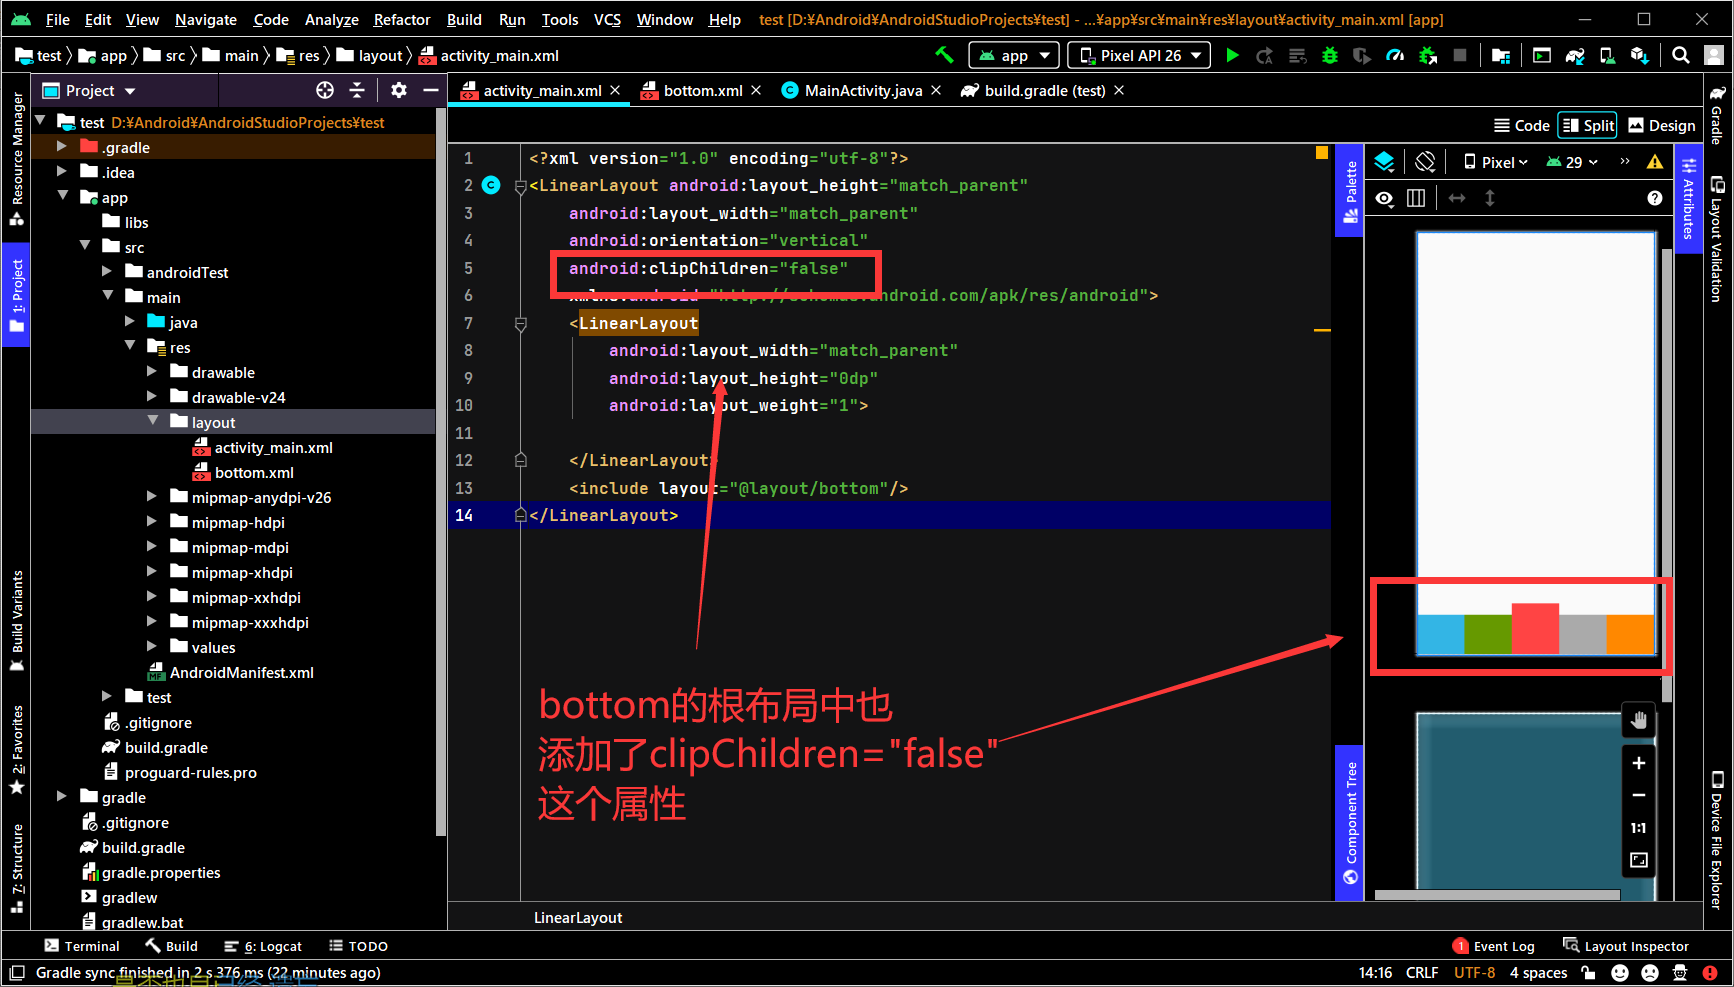Hide the Project panel with minus icon
The height and width of the screenshot is (987, 1734).
[431, 90]
